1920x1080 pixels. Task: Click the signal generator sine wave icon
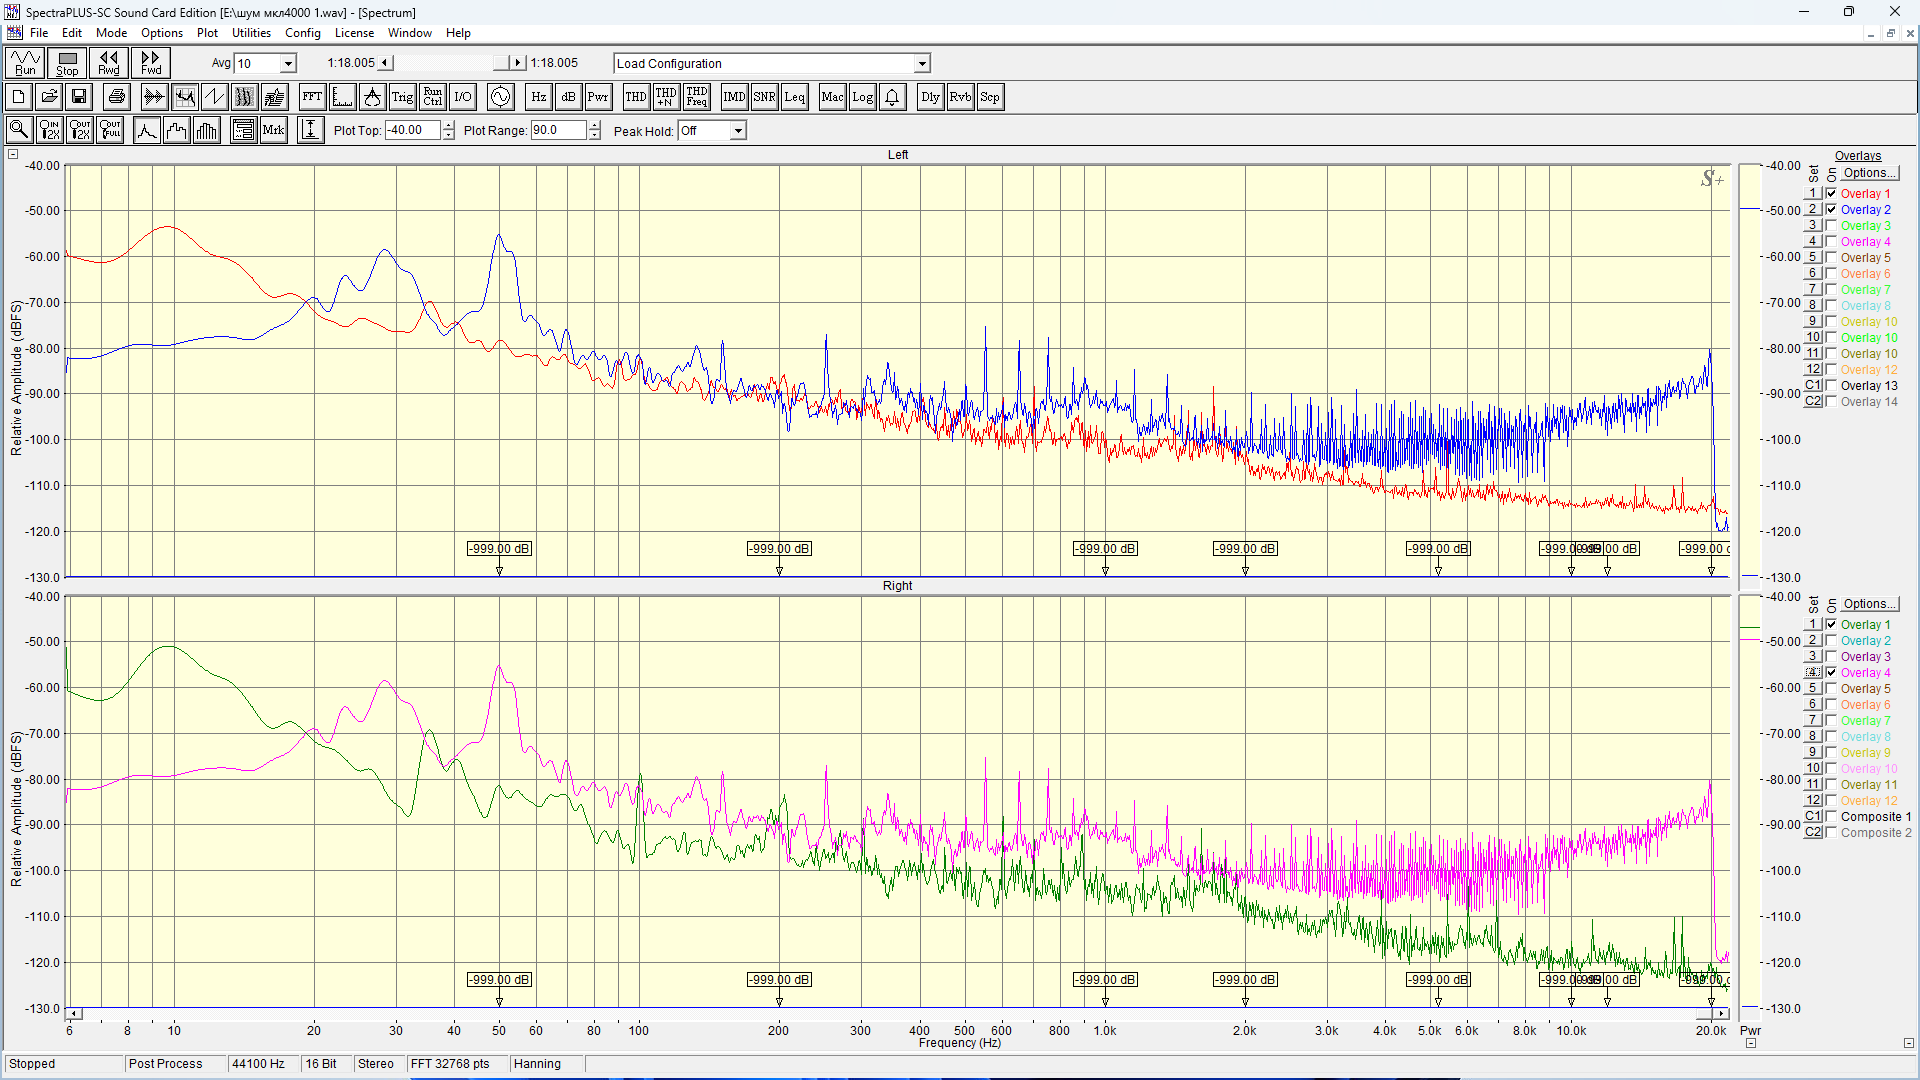click(500, 97)
